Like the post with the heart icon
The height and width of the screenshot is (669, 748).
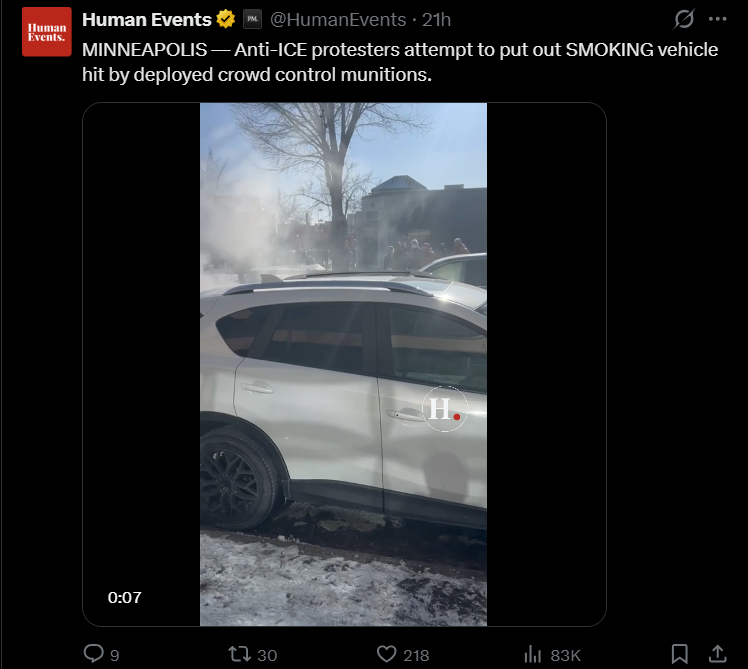386,654
